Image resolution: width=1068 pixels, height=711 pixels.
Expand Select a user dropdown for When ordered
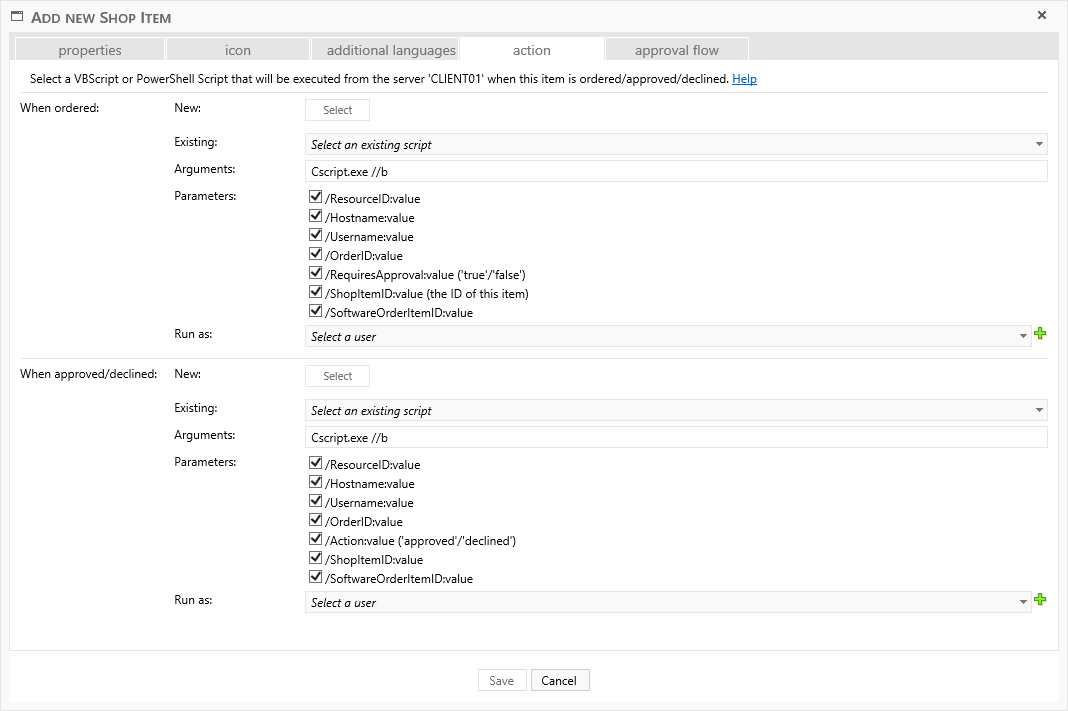667,337
